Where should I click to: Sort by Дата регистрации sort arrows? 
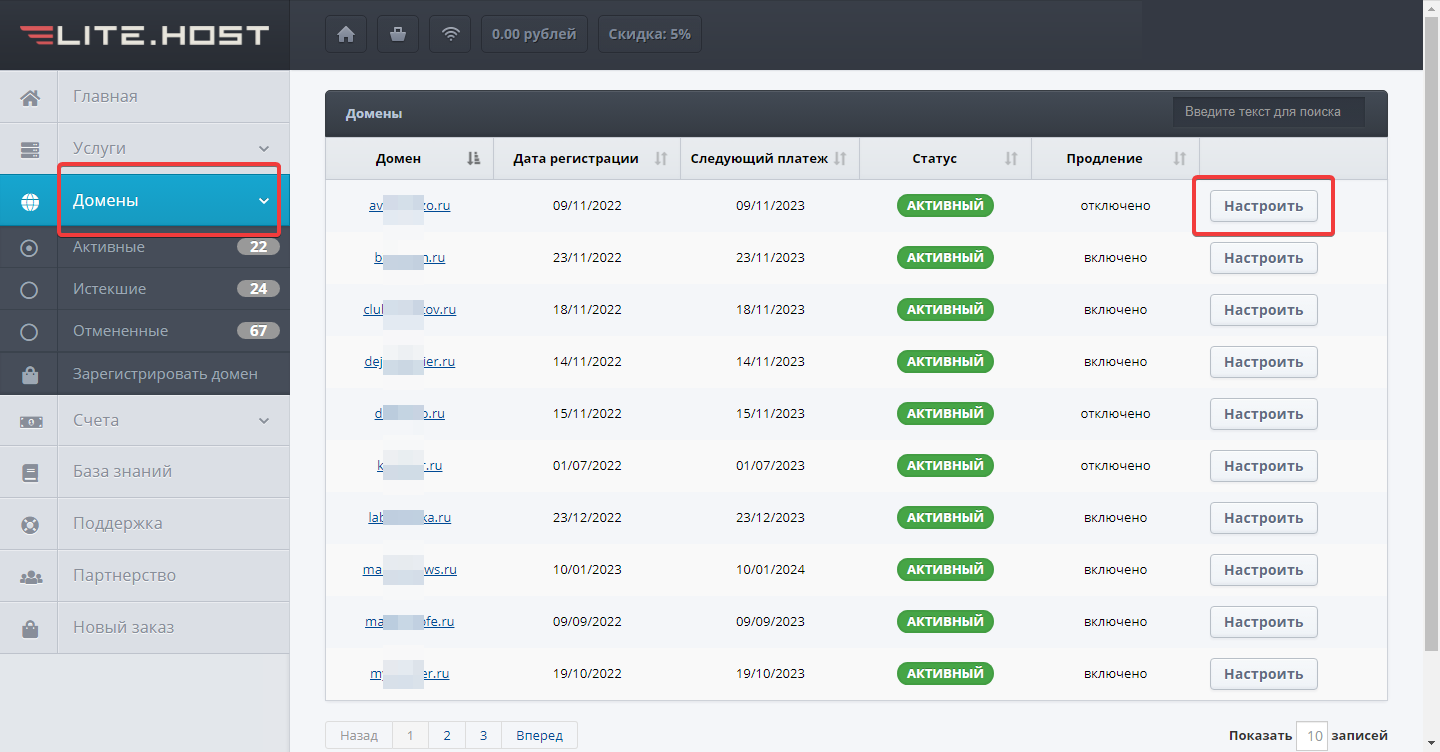click(661, 158)
